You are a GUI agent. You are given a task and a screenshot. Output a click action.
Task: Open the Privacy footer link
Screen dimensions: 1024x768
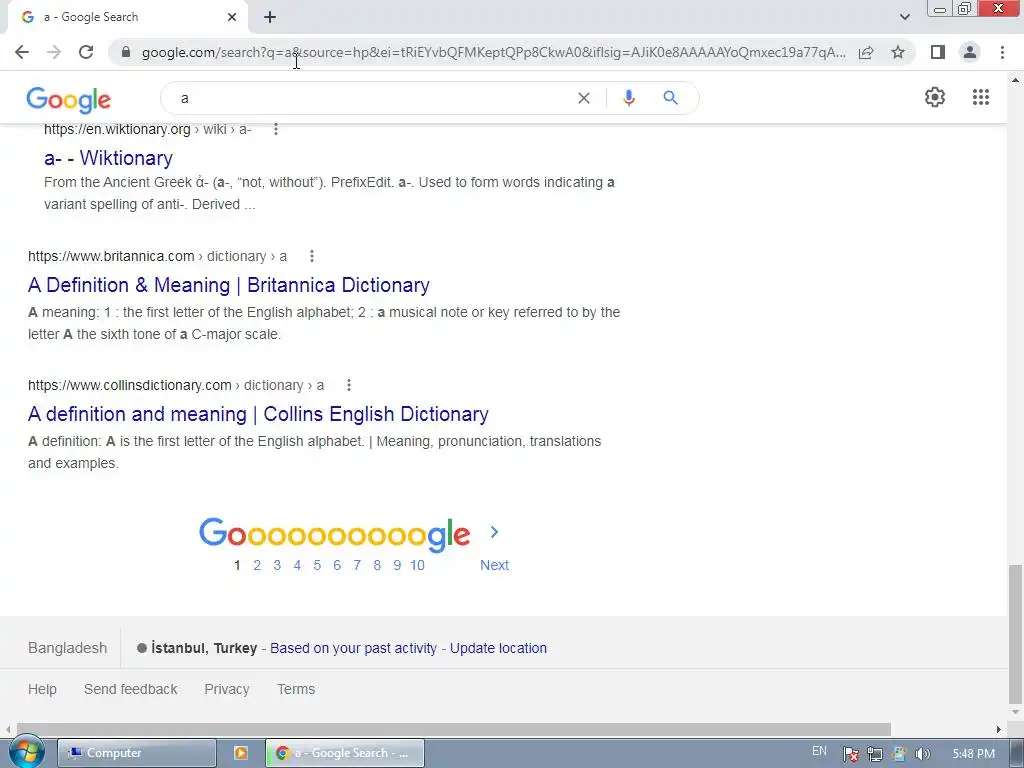coord(227,690)
